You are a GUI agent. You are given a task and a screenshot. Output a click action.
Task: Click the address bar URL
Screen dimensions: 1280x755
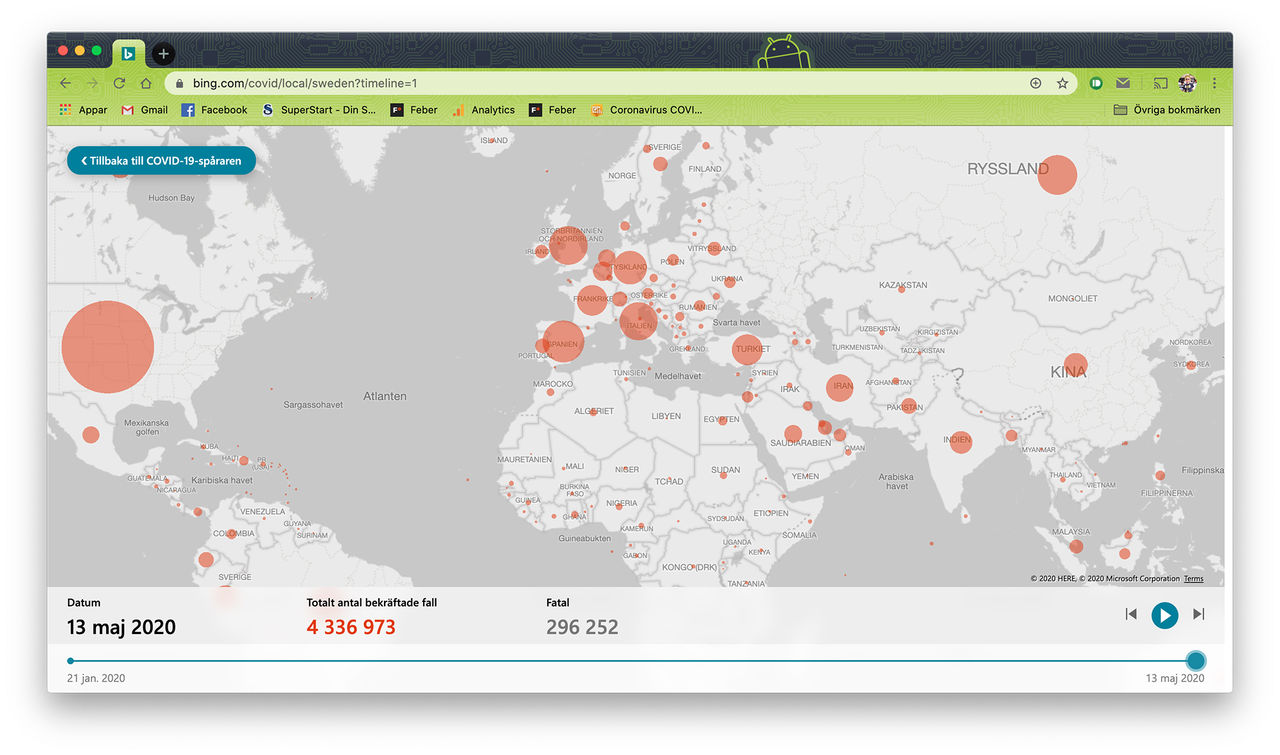tap(305, 84)
